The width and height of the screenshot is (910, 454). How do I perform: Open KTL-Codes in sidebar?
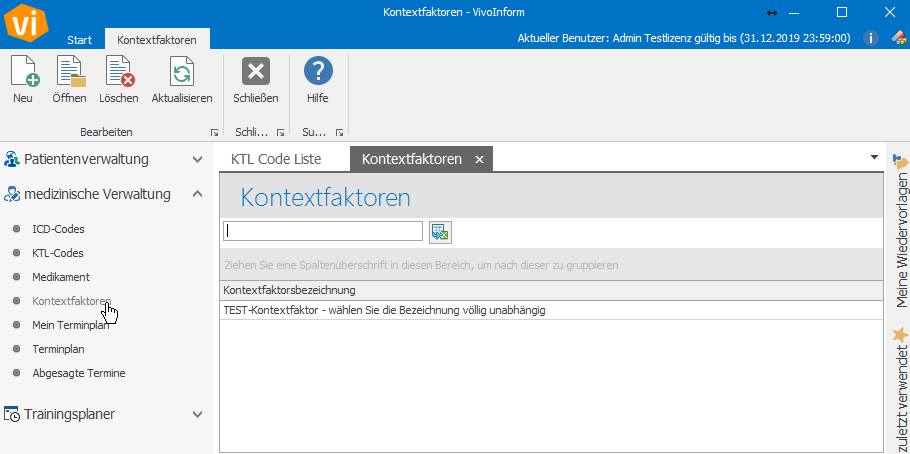(57, 253)
